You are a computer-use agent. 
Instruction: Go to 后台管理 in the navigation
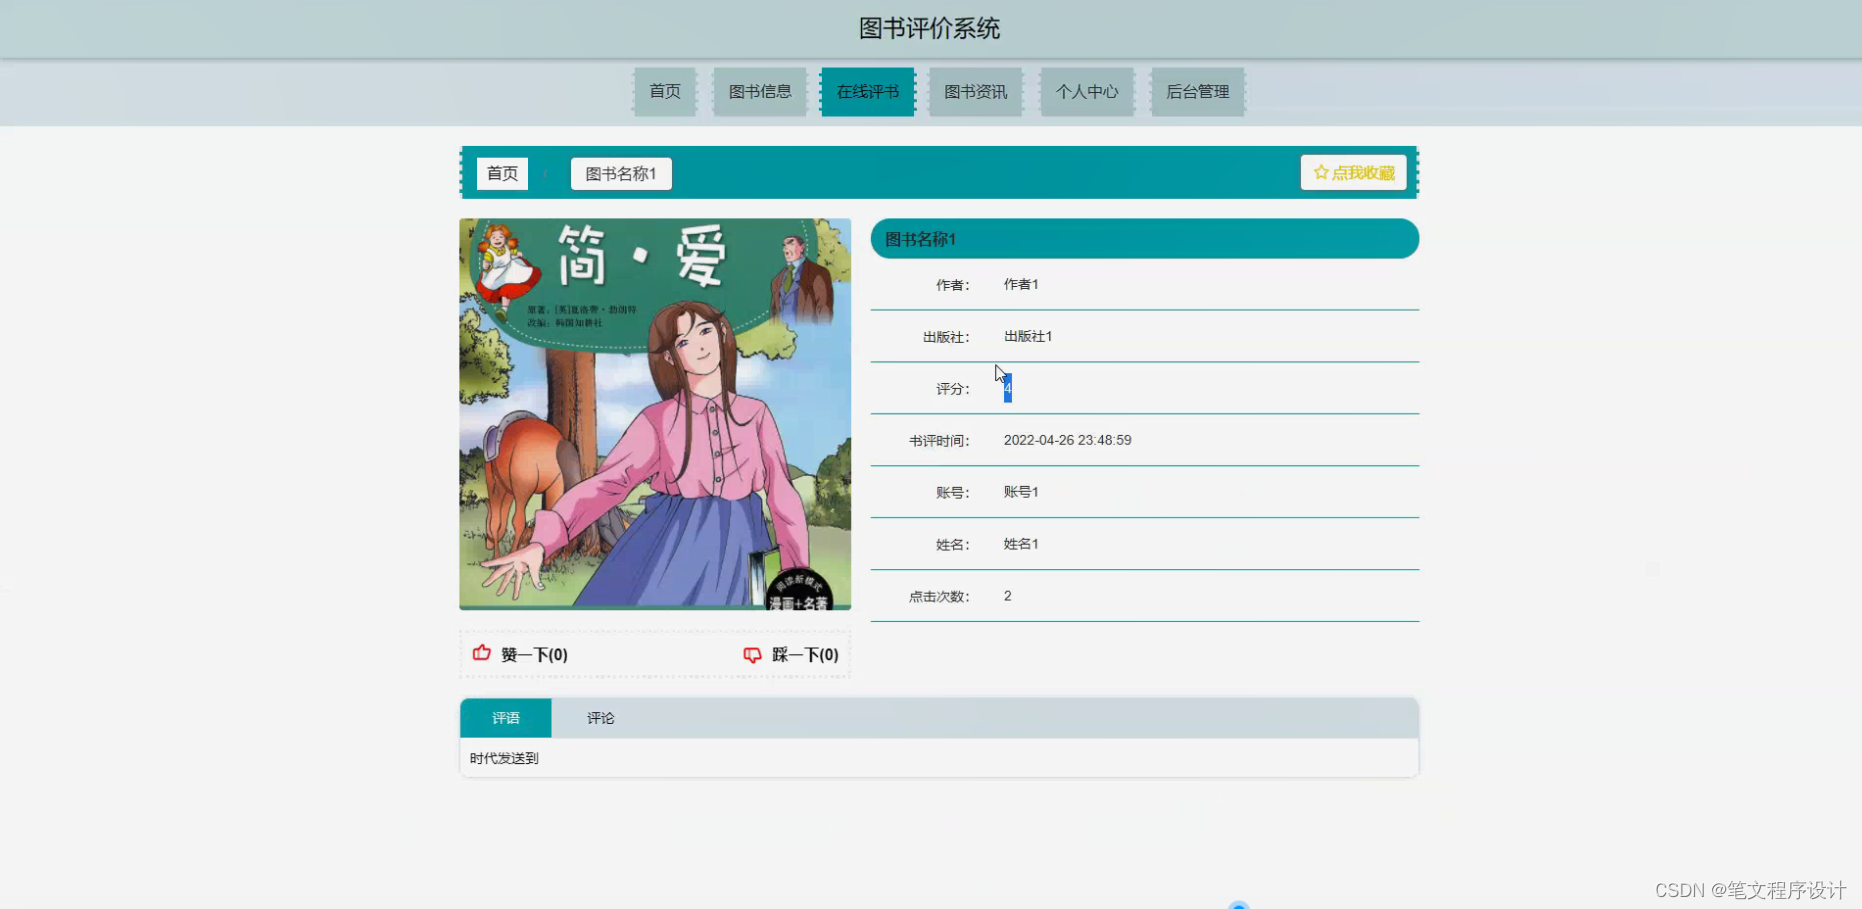(1198, 92)
